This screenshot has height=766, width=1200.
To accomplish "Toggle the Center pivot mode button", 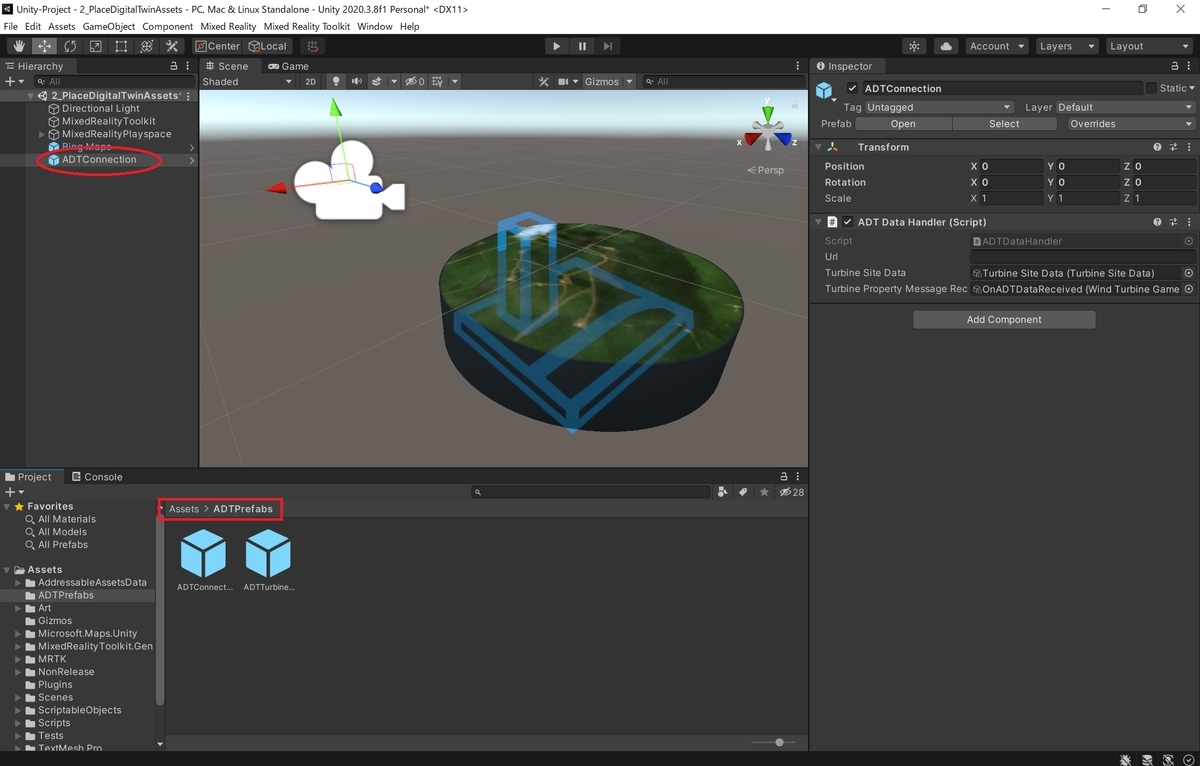I will pos(218,46).
